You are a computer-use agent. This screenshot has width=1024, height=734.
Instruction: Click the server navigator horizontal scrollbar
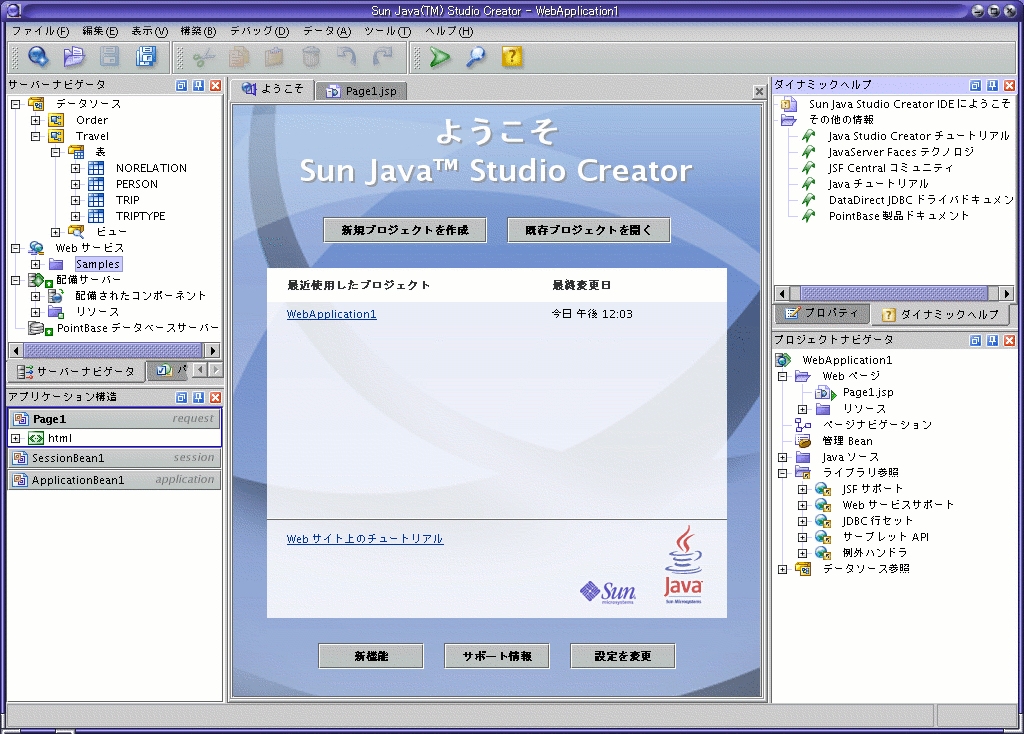113,351
